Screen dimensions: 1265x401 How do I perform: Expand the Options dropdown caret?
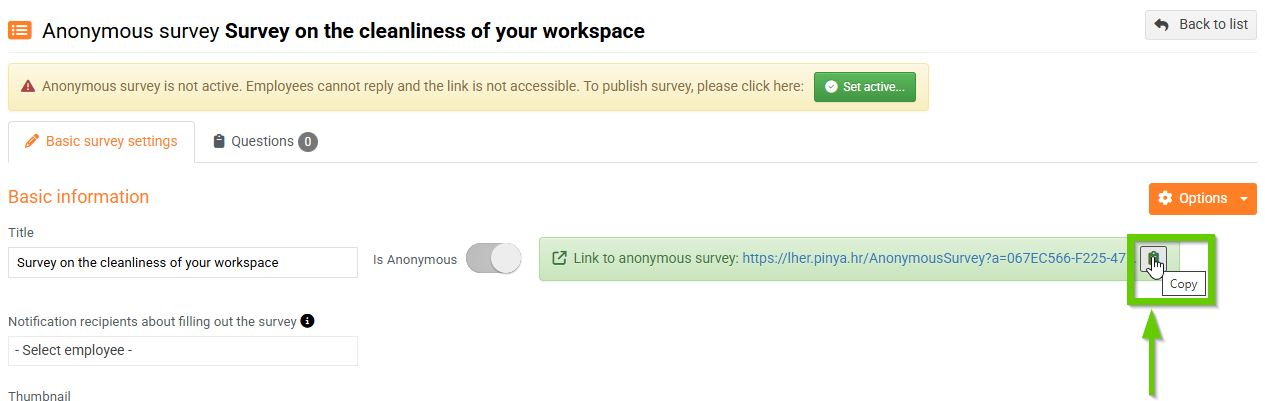point(1243,198)
